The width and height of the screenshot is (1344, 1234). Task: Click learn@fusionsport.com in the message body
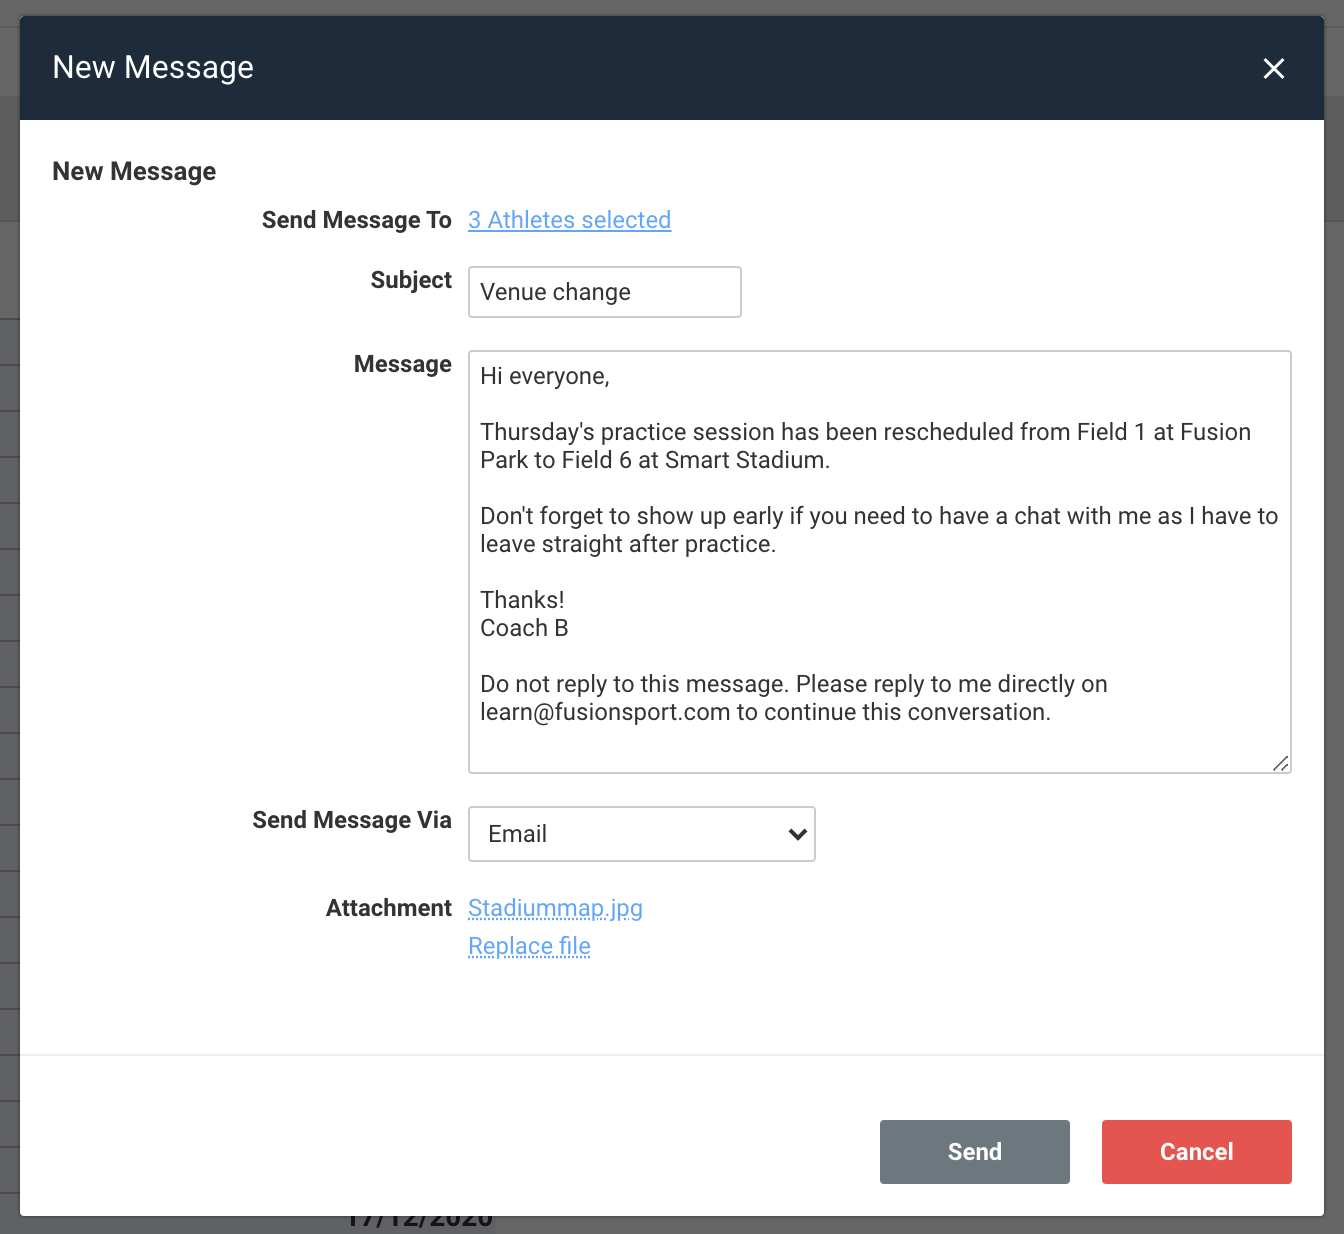pyautogui.click(x=605, y=712)
